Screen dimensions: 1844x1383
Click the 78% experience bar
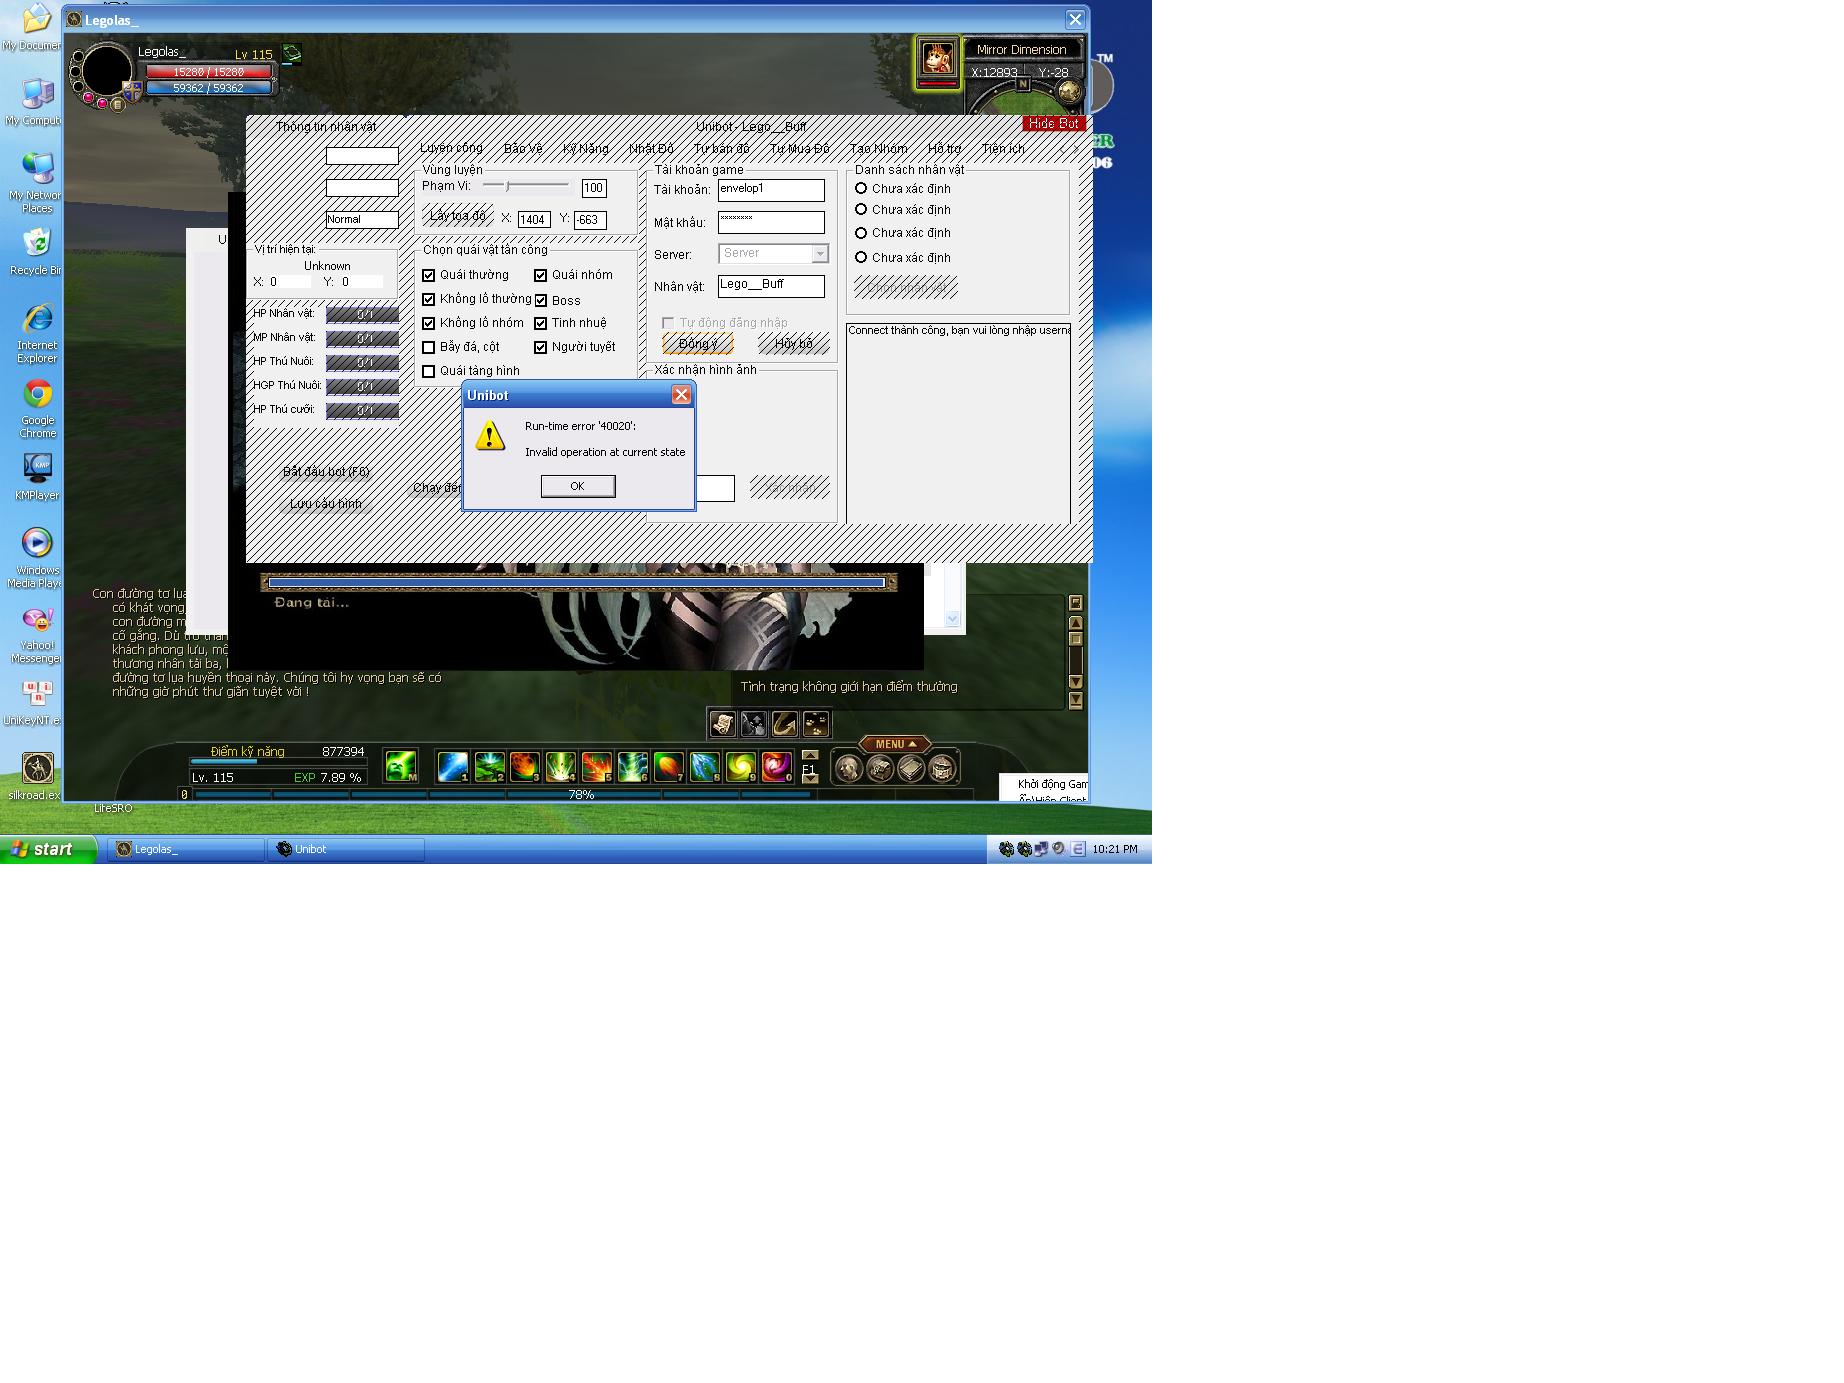point(581,795)
